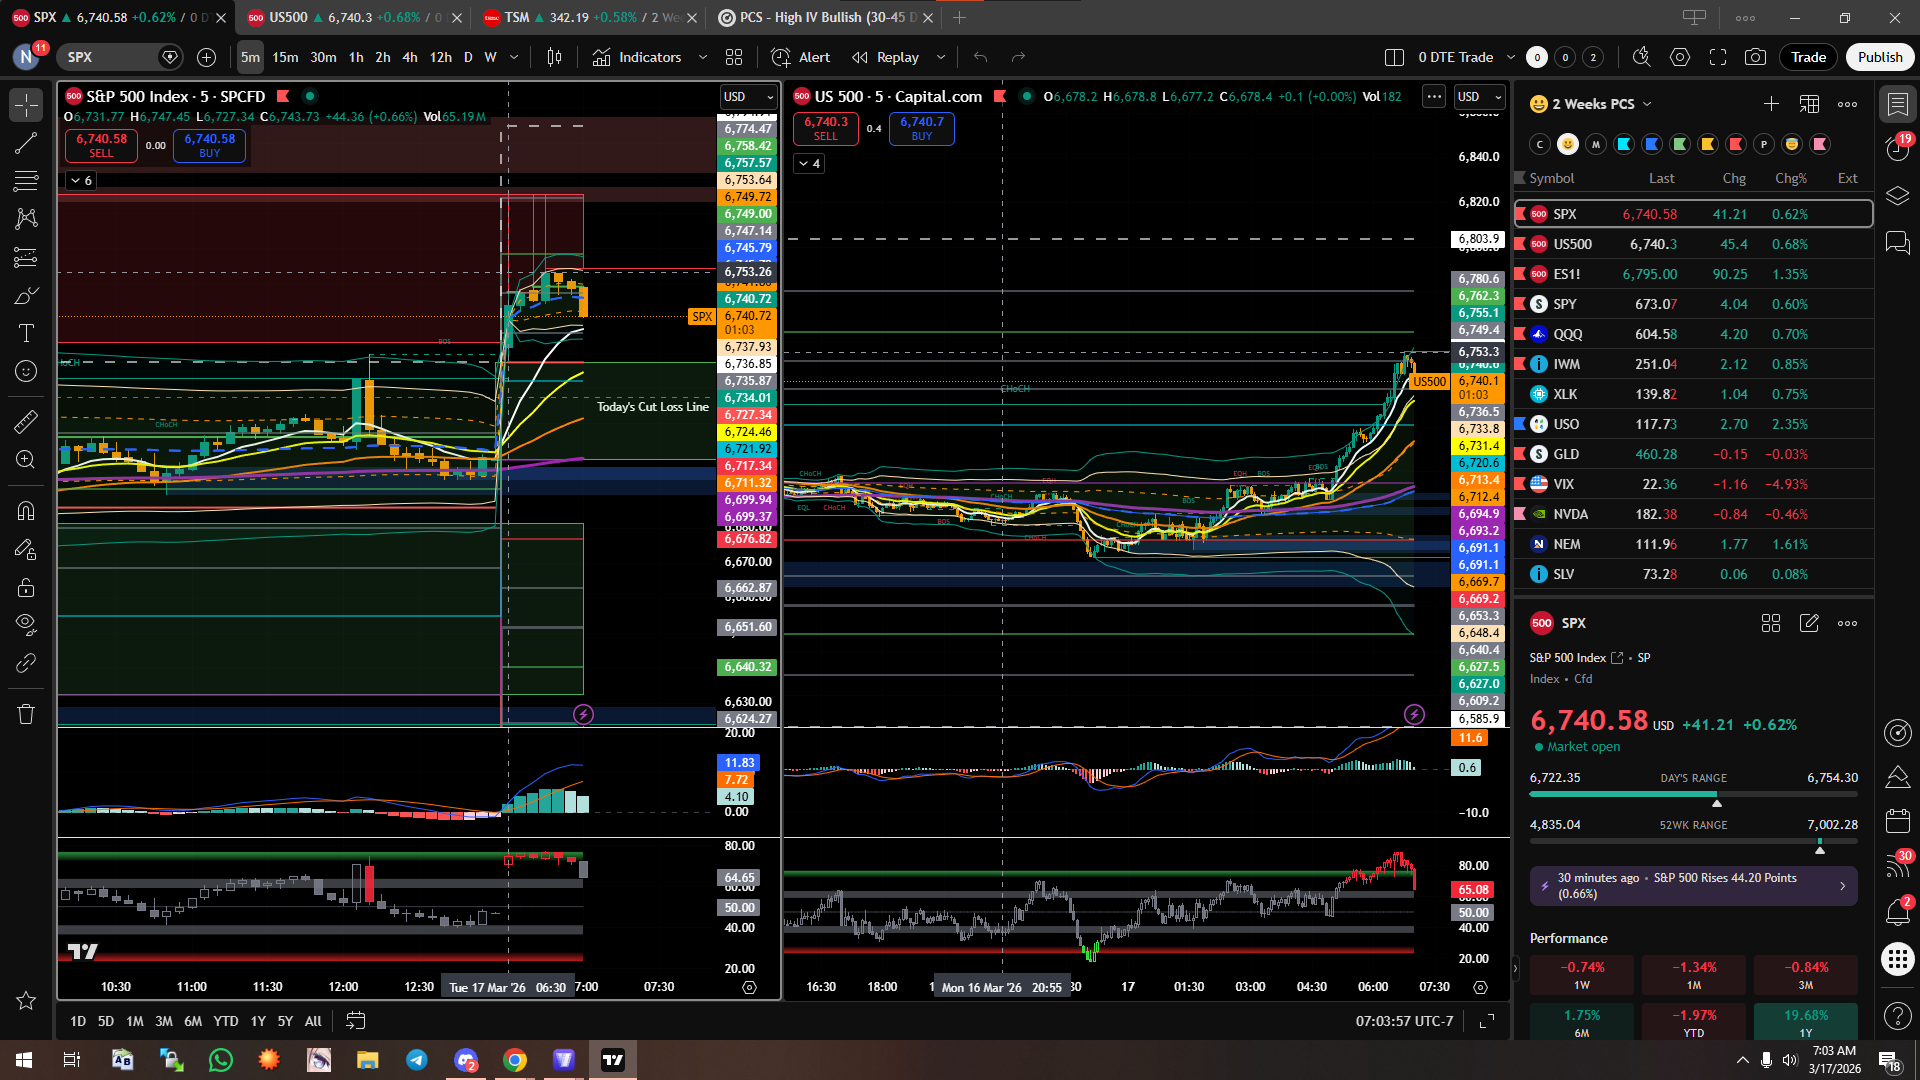
Task: Open the 2 Weeks PCS watchlist dropdown
Action: point(1648,104)
